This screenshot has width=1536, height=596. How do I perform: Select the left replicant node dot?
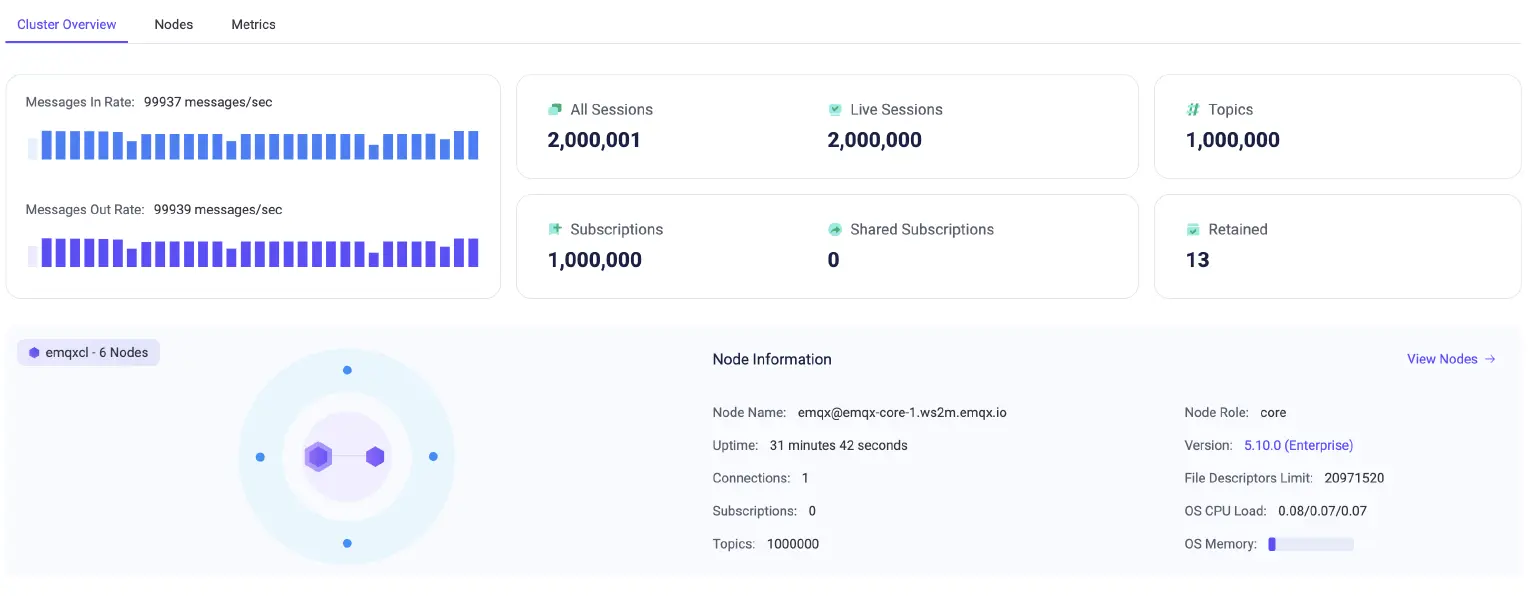[x=260, y=457]
